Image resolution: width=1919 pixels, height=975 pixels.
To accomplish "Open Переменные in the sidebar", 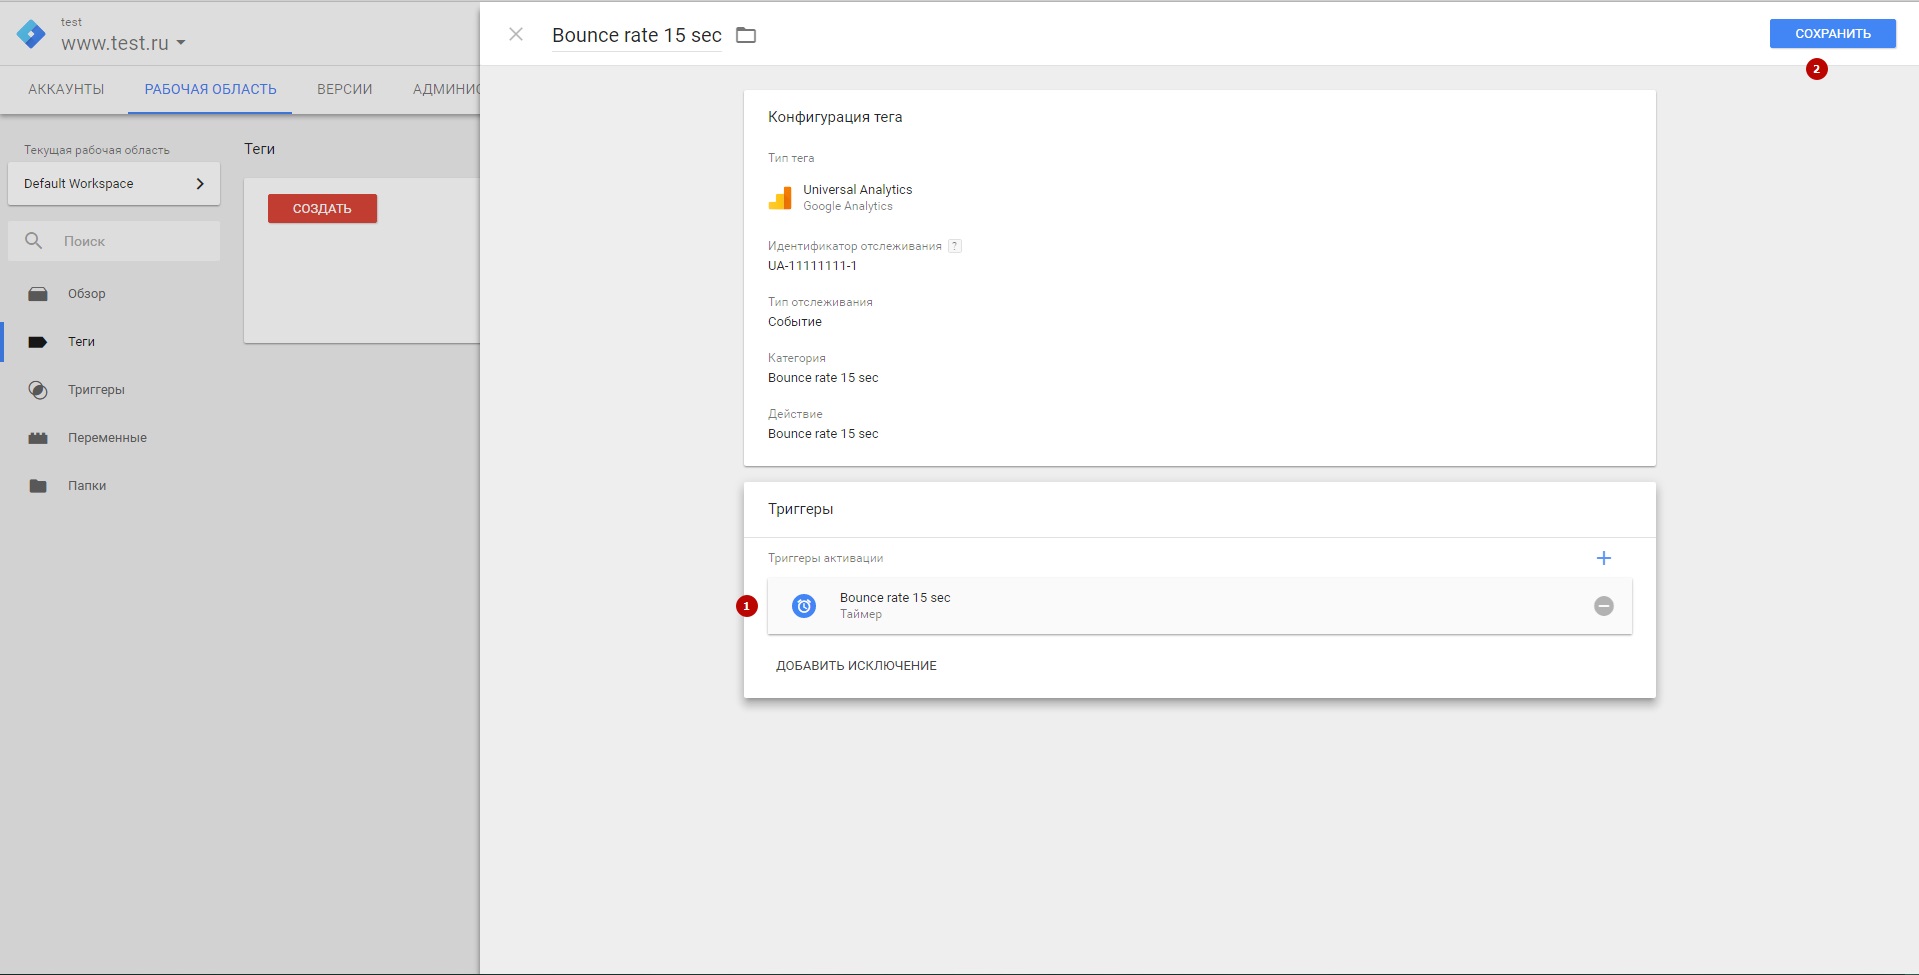I will pos(107,438).
